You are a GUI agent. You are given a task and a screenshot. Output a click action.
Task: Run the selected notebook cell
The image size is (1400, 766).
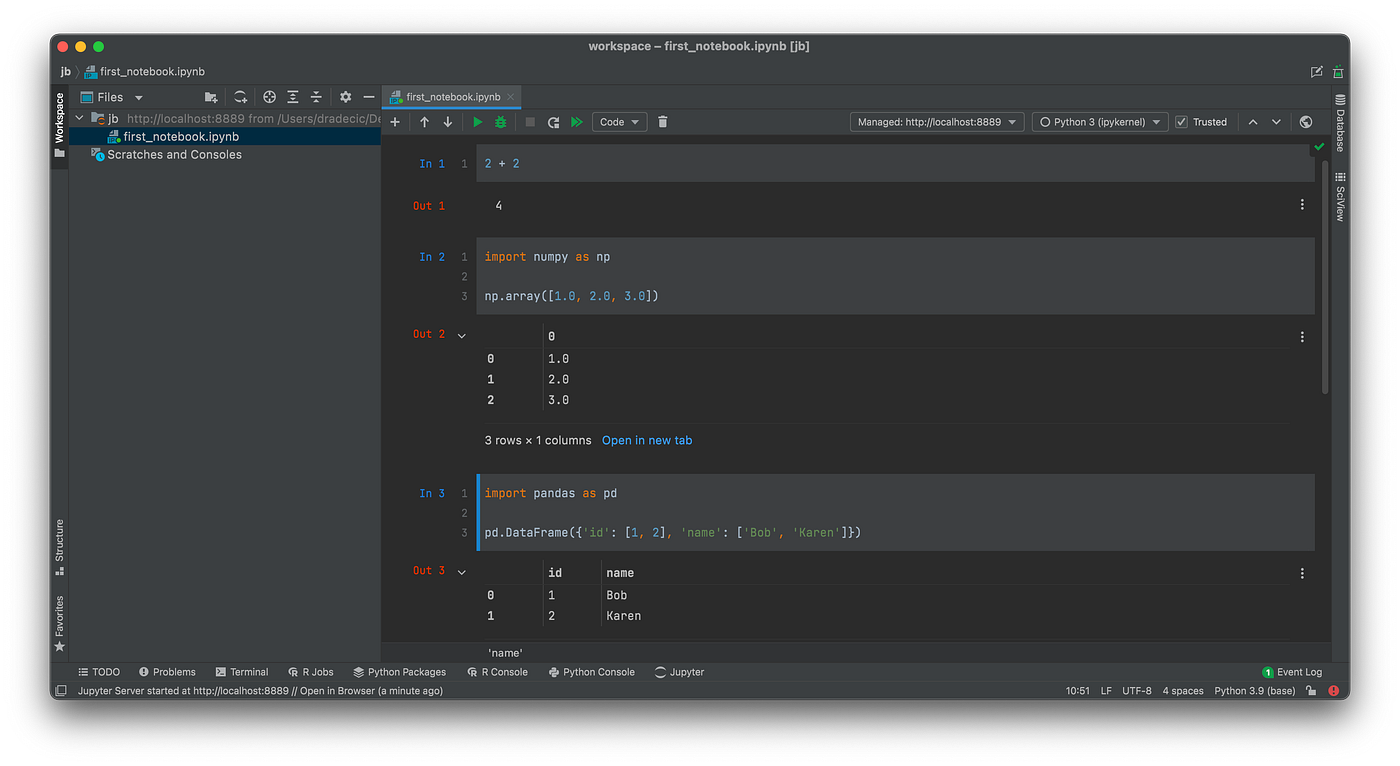[477, 121]
